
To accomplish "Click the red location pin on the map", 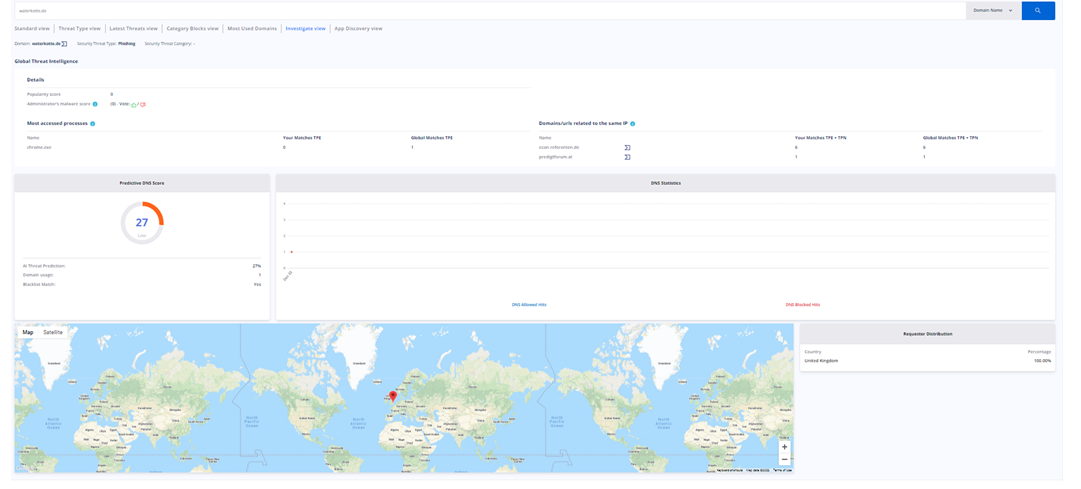I will coord(393,396).
